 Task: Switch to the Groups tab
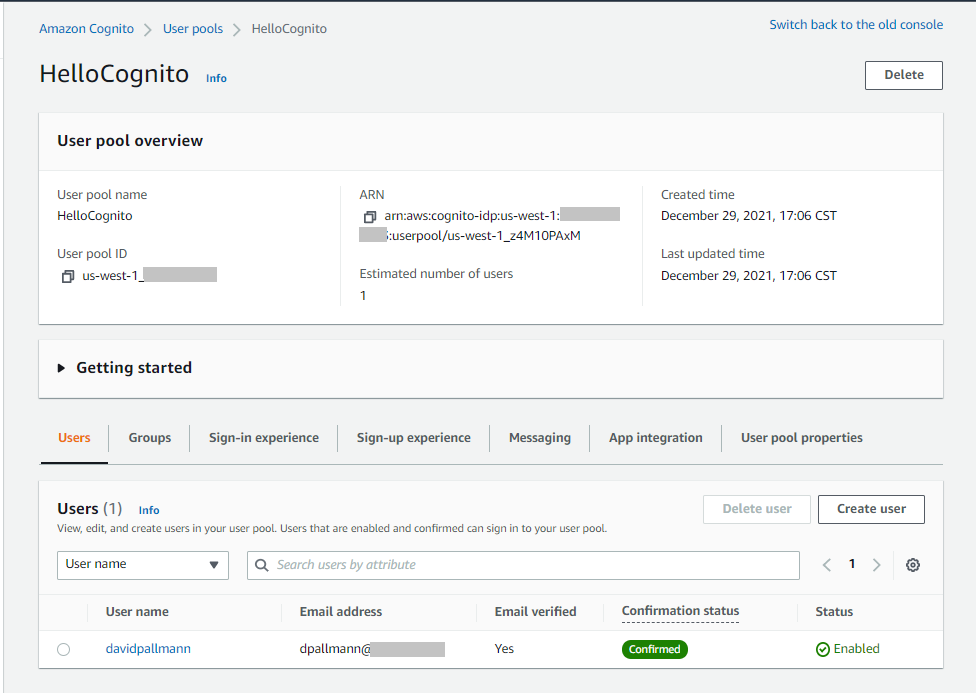[149, 438]
